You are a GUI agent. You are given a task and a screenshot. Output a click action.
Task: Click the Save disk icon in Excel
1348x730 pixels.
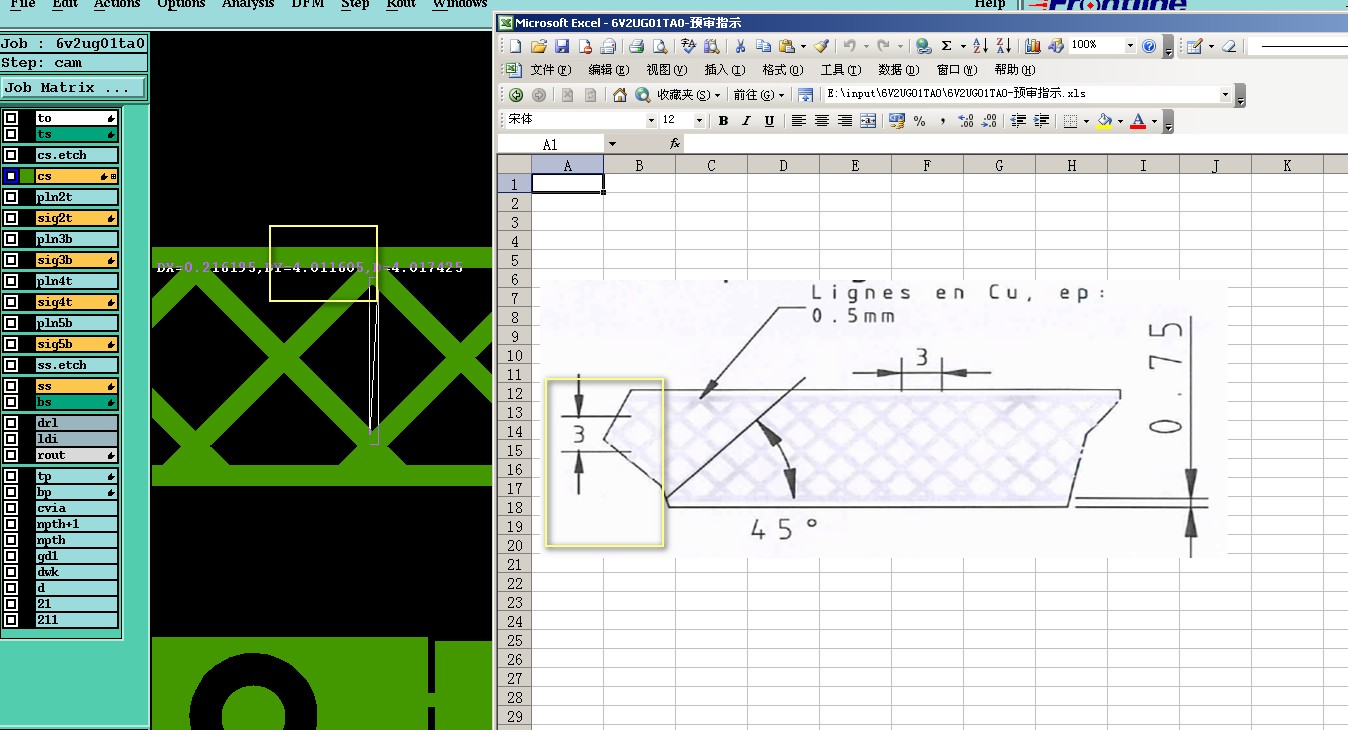coord(561,46)
